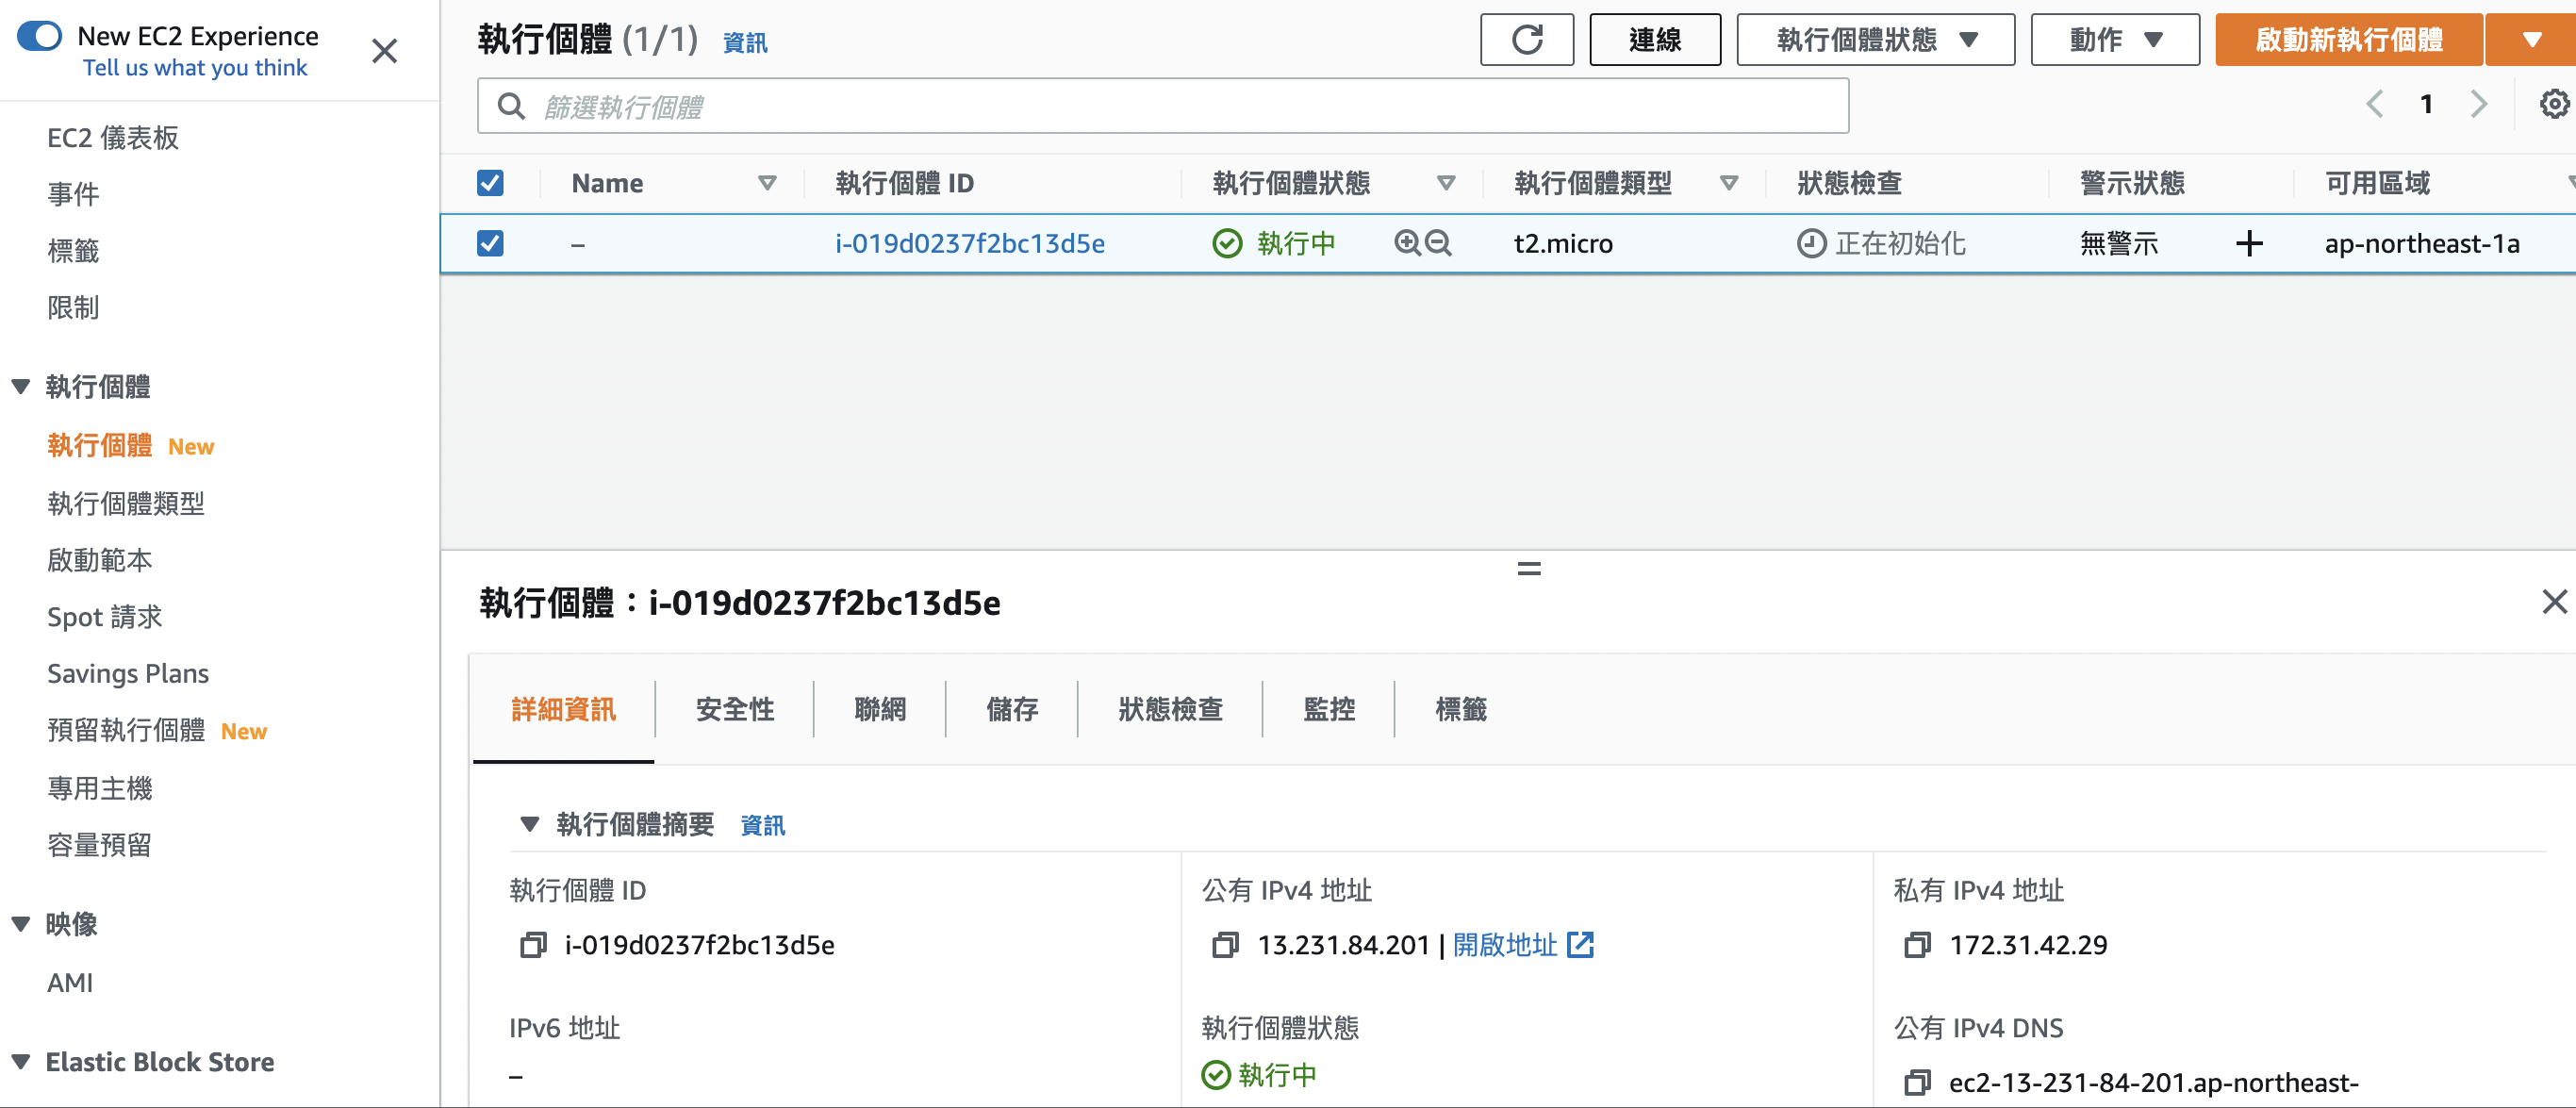Switch to the 聯網 tab
The image size is (2576, 1108).
coord(880,709)
